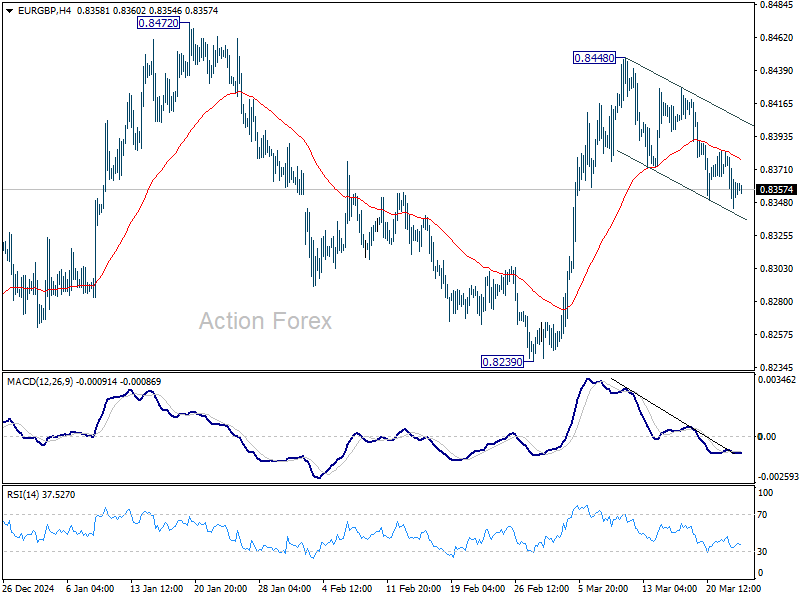Click the MACD(12,26,9) indicator label
This screenshot has width=800, height=600.
click(x=40, y=382)
